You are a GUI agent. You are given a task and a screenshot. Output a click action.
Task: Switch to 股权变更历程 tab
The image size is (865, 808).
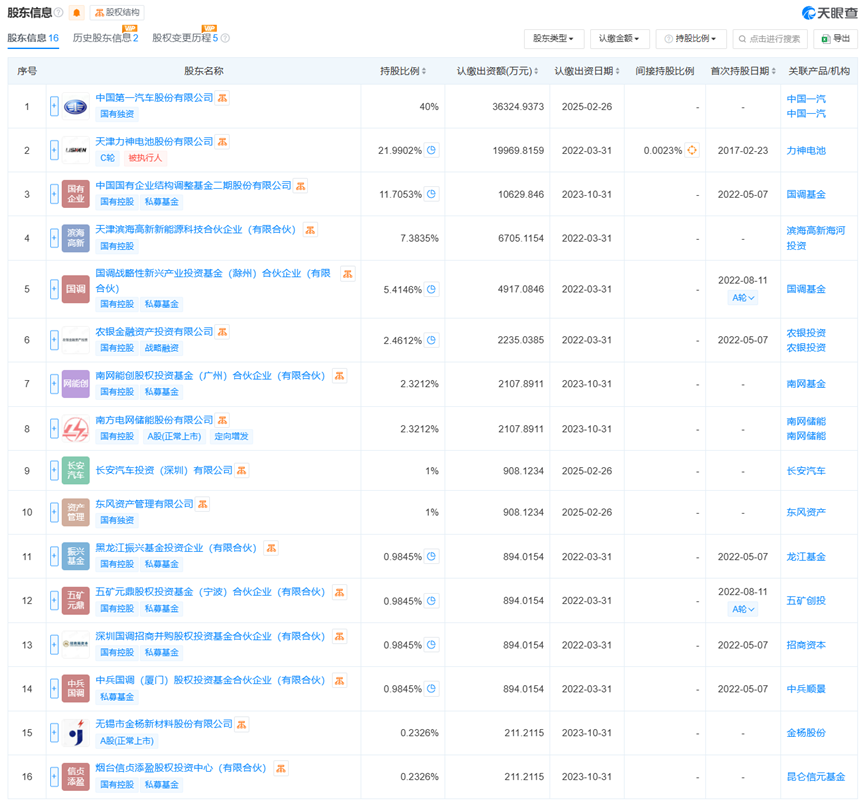[185, 38]
